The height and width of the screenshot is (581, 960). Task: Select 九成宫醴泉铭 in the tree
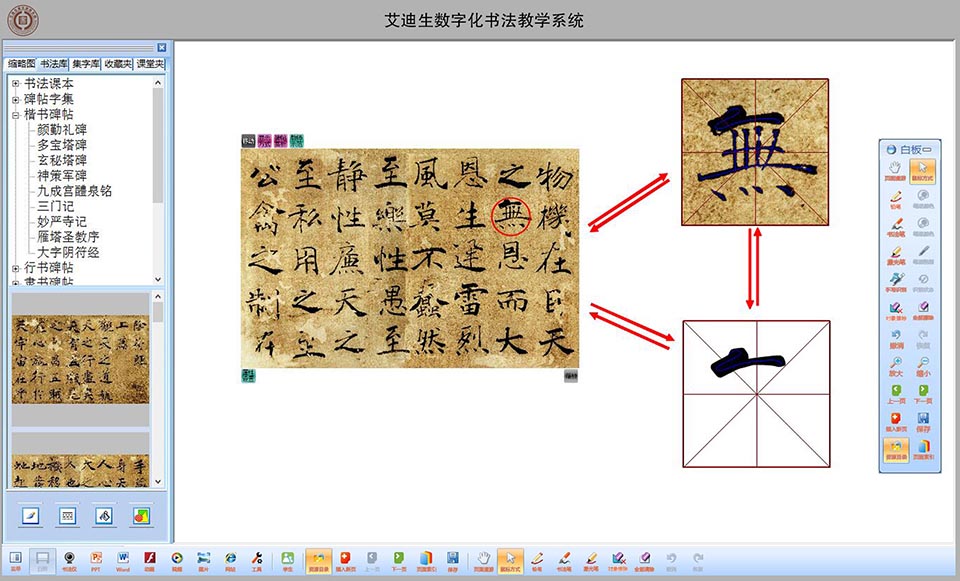75,191
